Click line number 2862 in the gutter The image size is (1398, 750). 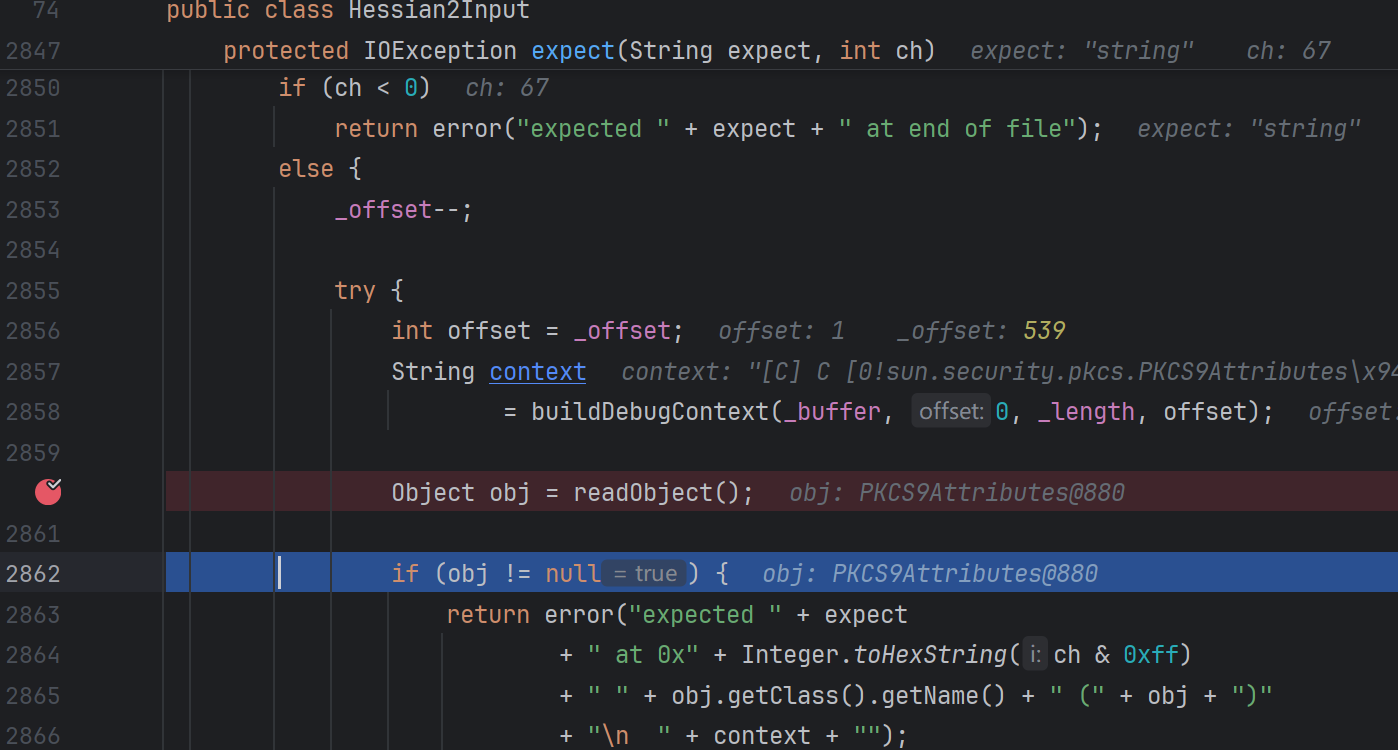click(33, 574)
